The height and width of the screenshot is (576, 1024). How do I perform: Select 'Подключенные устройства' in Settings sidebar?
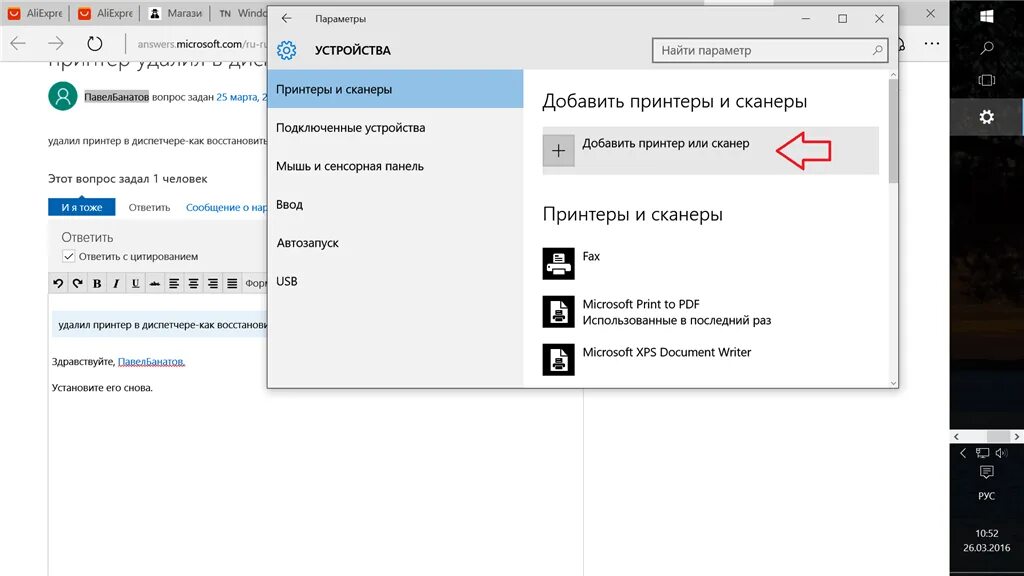[x=395, y=127]
